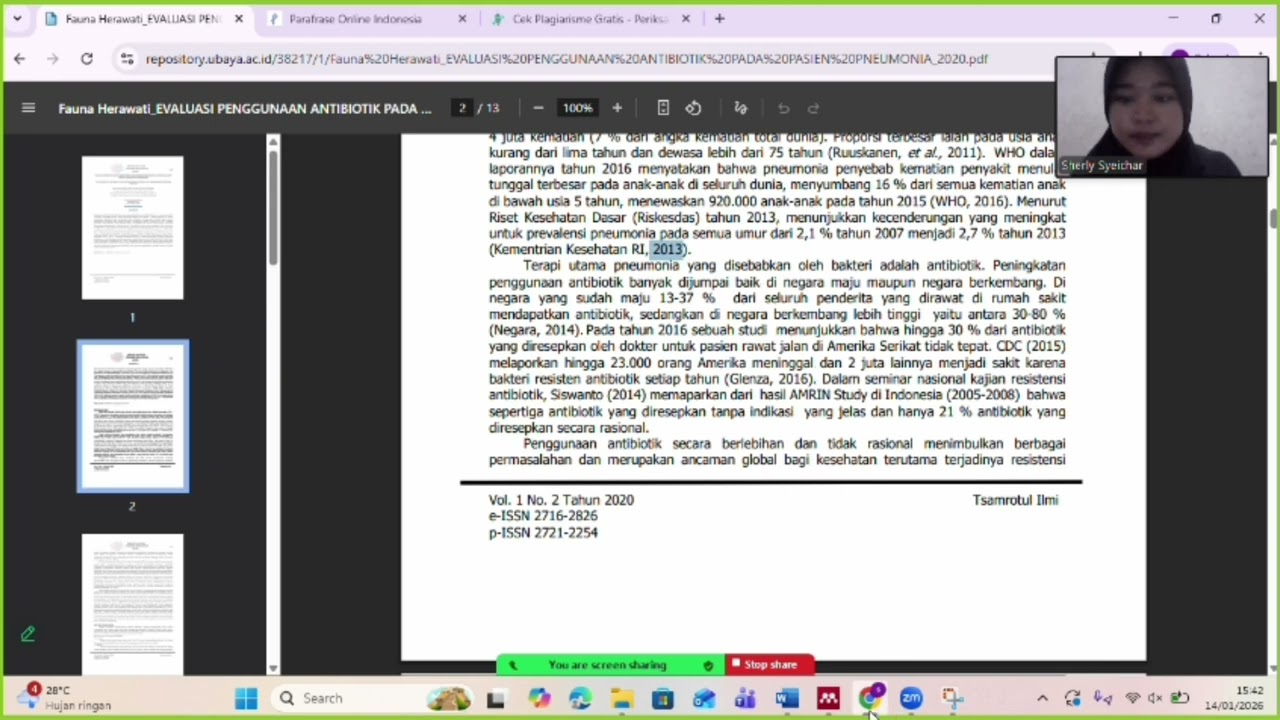Screen dimensions: 1280x720
Task: Go back in the browser
Action: pyautogui.click(x=20, y=59)
